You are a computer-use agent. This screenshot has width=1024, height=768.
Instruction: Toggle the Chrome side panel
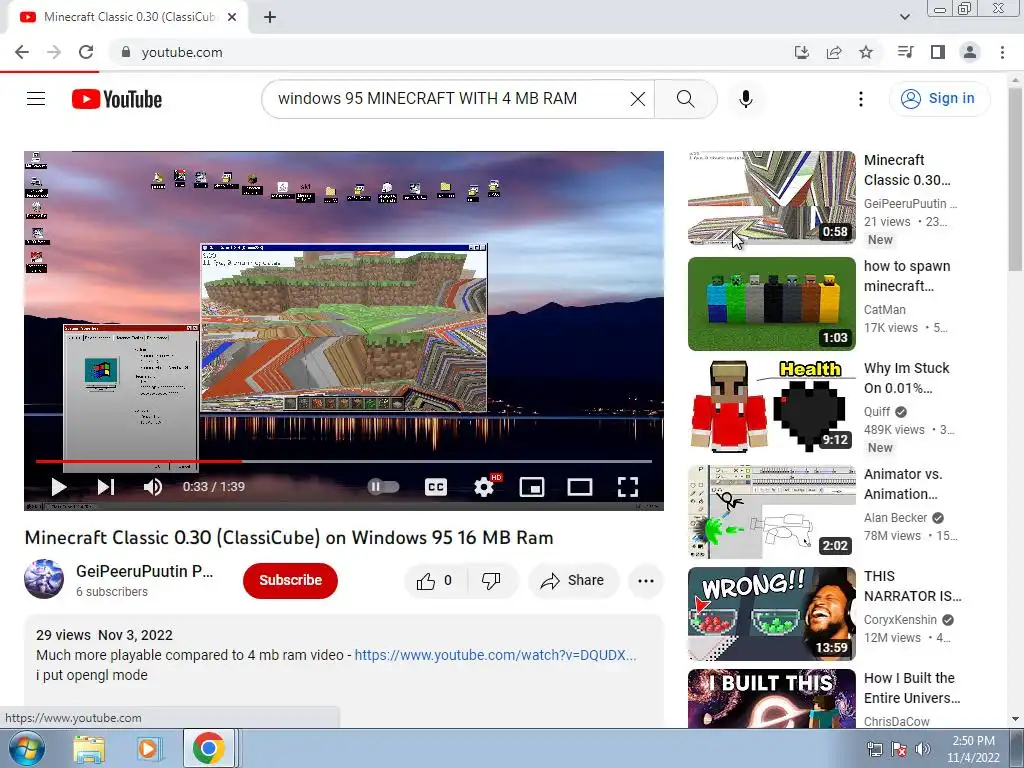click(938, 52)
